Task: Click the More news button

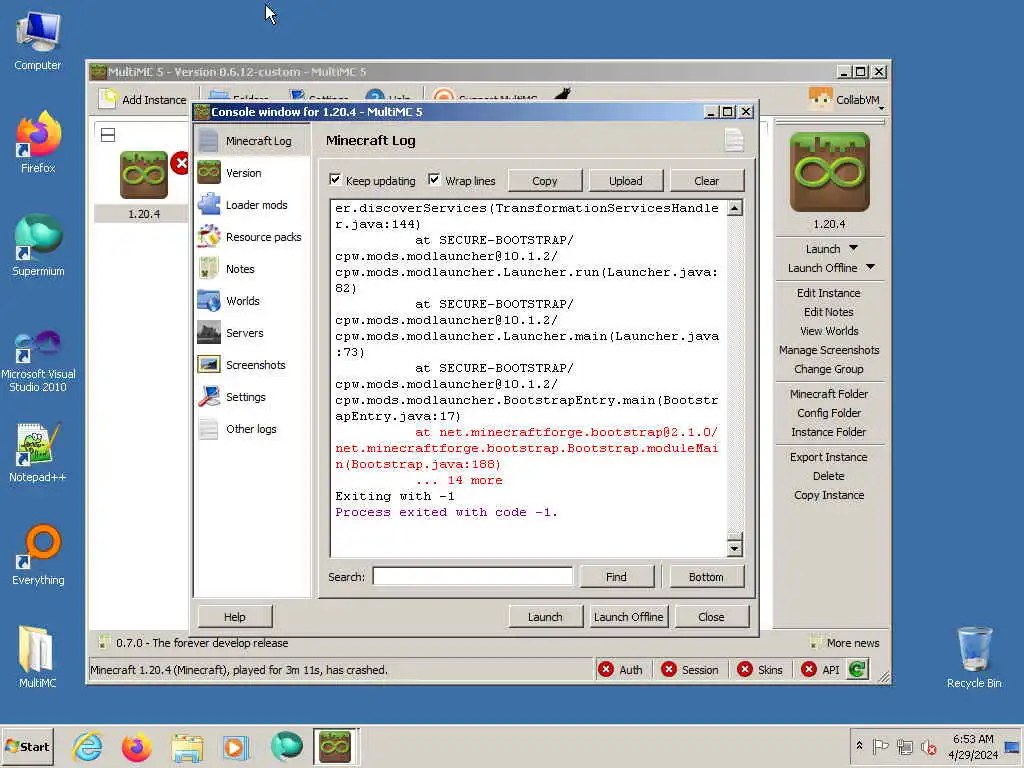Action: tap(845, 643)
